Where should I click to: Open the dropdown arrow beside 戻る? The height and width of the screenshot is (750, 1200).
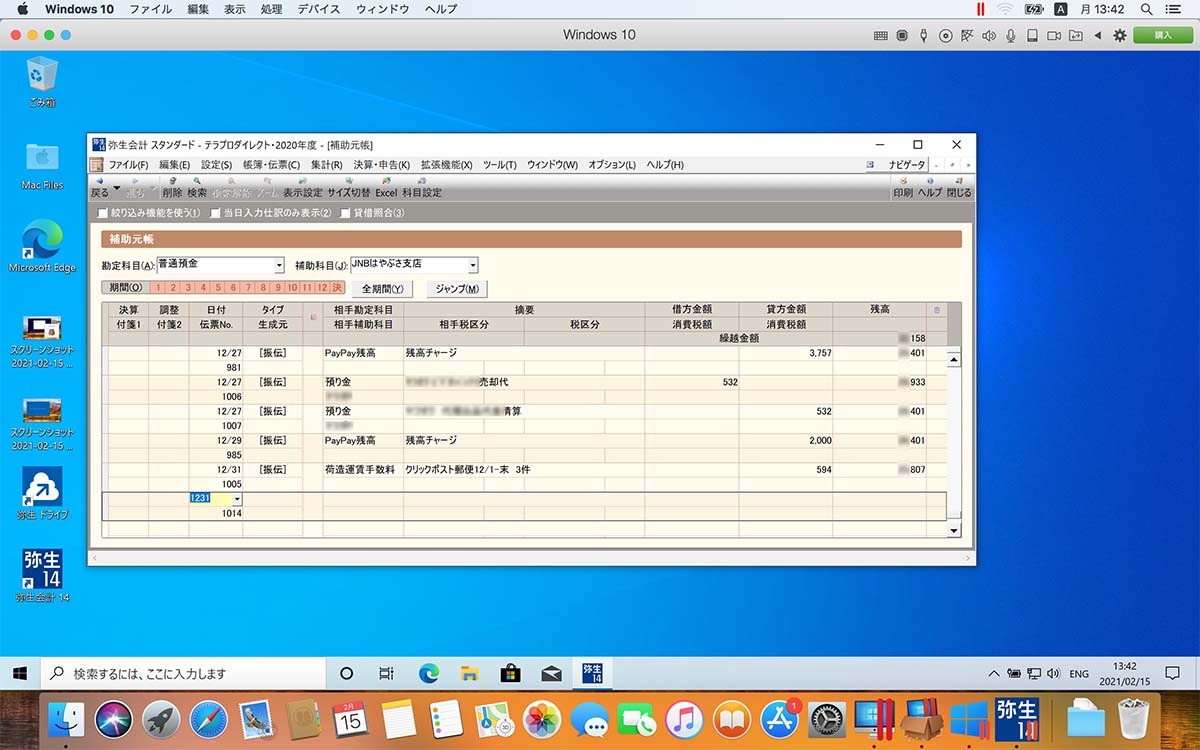117,187
